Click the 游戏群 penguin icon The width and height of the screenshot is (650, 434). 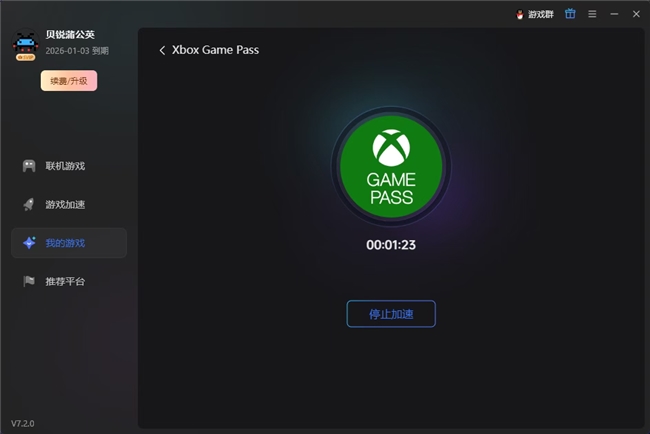pyautogui.click(x=520, y=14)
